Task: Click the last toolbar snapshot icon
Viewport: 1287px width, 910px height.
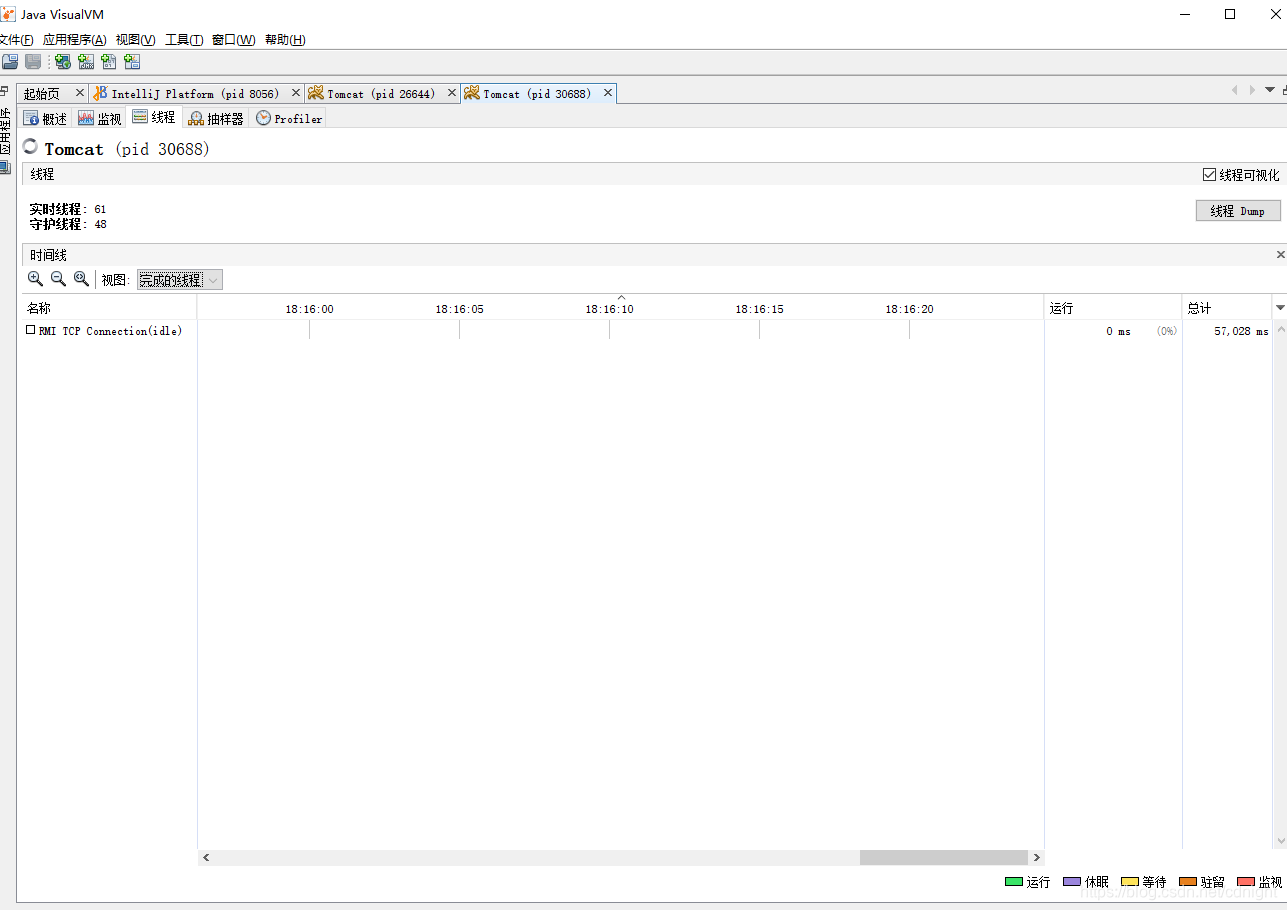Action: pos(132,62)
